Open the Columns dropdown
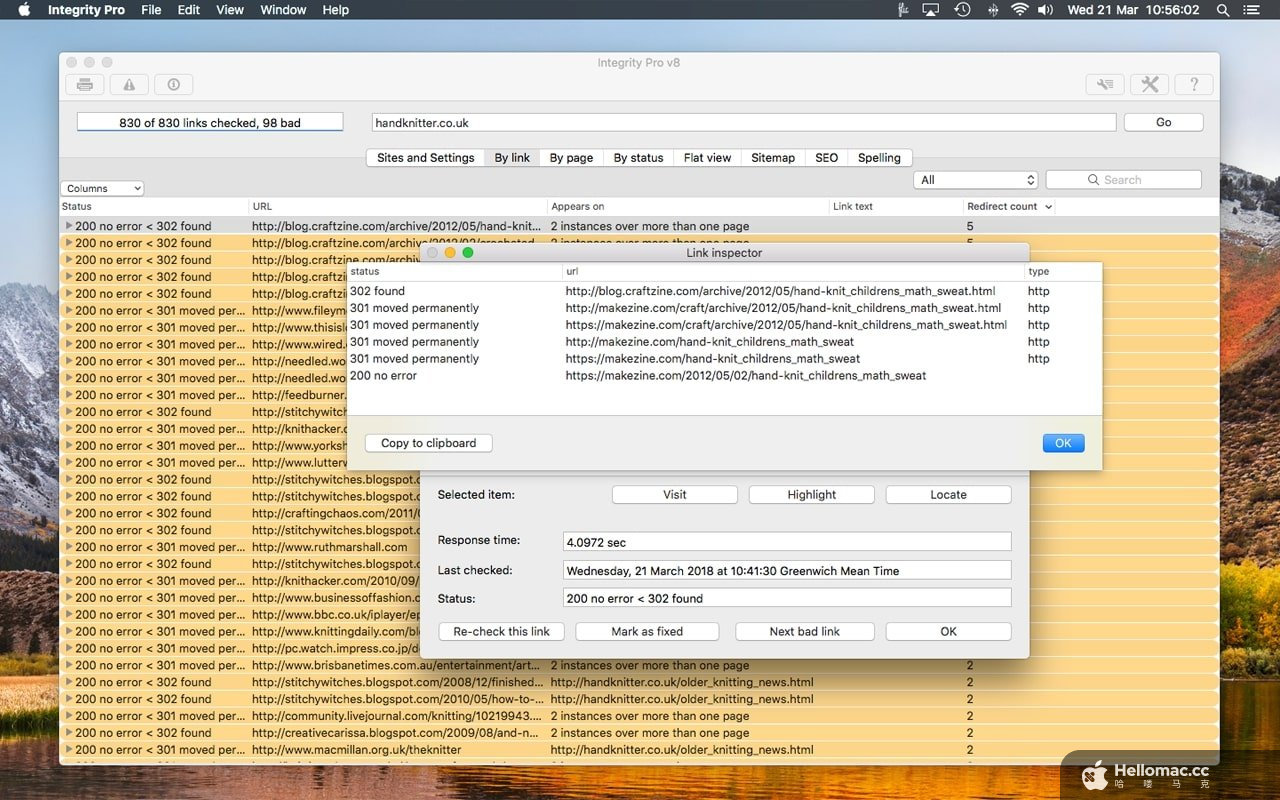Viewport: 1280px width, 800px height. pyautogui.click(x=102, y=188)
